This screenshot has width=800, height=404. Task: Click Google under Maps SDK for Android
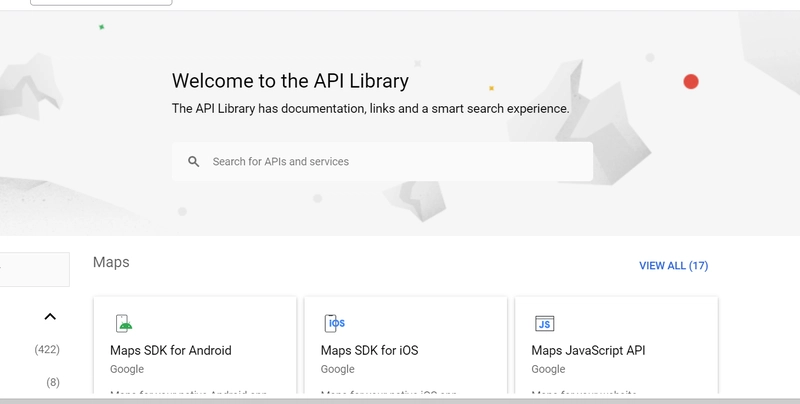127,369
